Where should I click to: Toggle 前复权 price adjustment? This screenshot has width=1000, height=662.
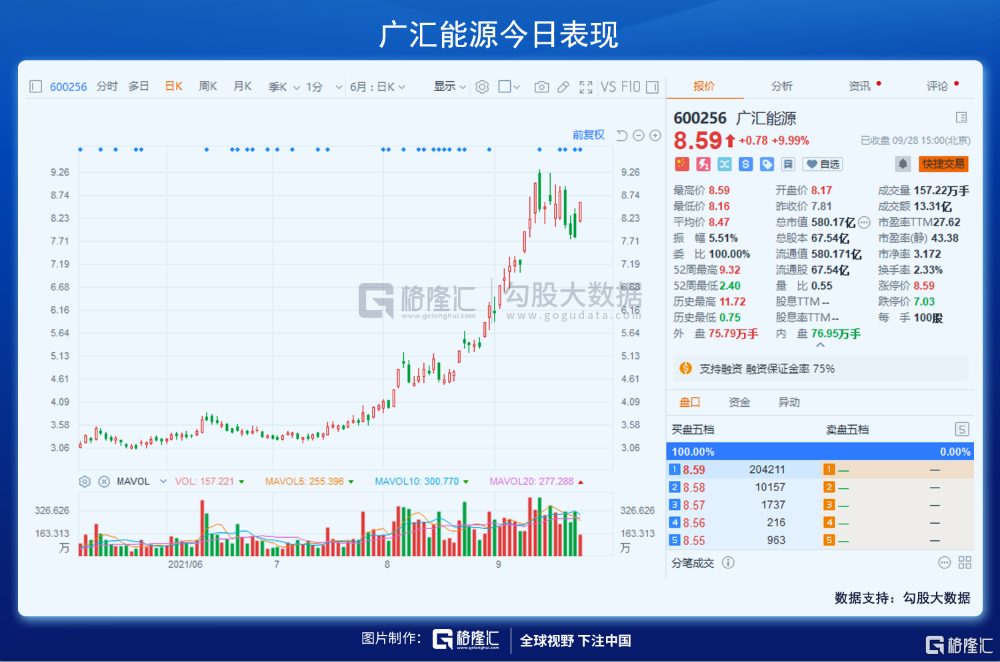click(x=588, y=135)
